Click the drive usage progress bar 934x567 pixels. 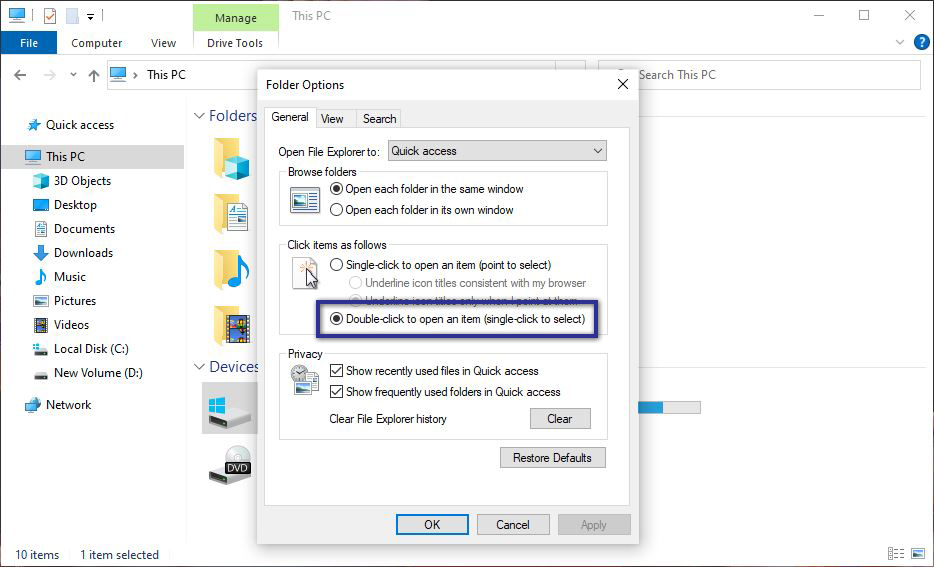point(669,408)
